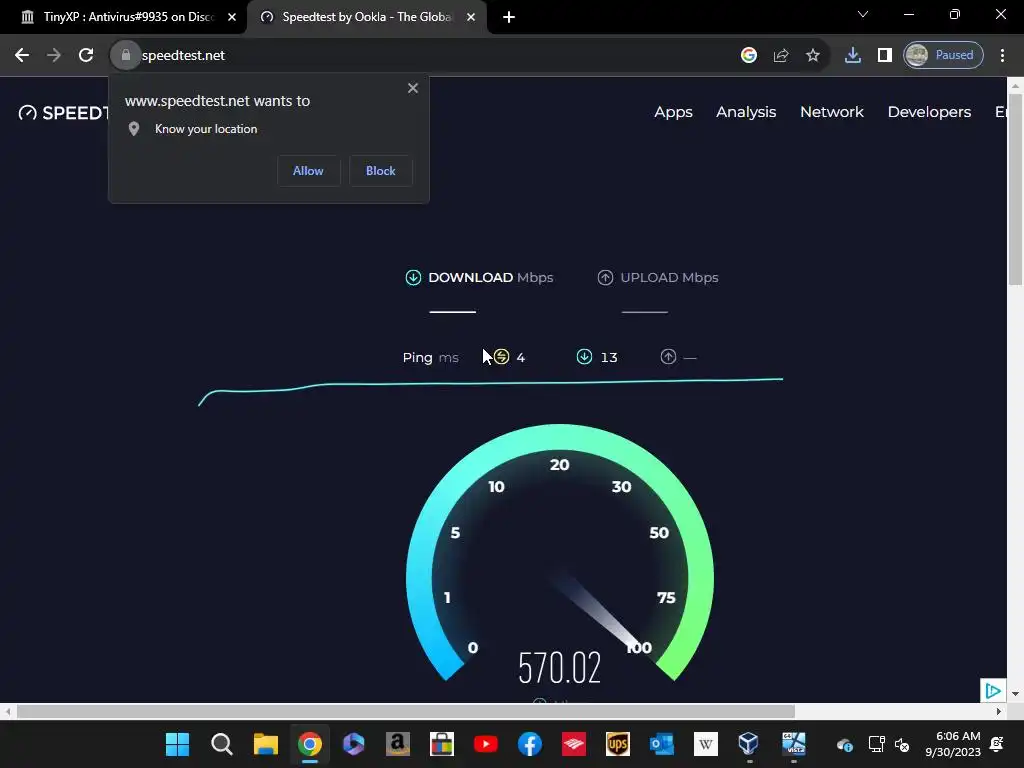Share this page via share icon
1024x768 pixels.
pyautogui.click(x=780, y=56)
